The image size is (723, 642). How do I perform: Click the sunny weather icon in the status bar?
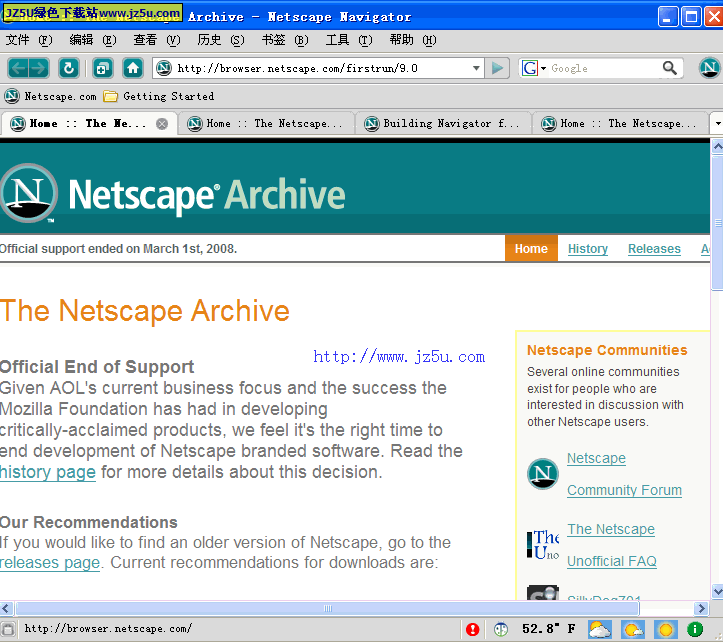[665, 629]
